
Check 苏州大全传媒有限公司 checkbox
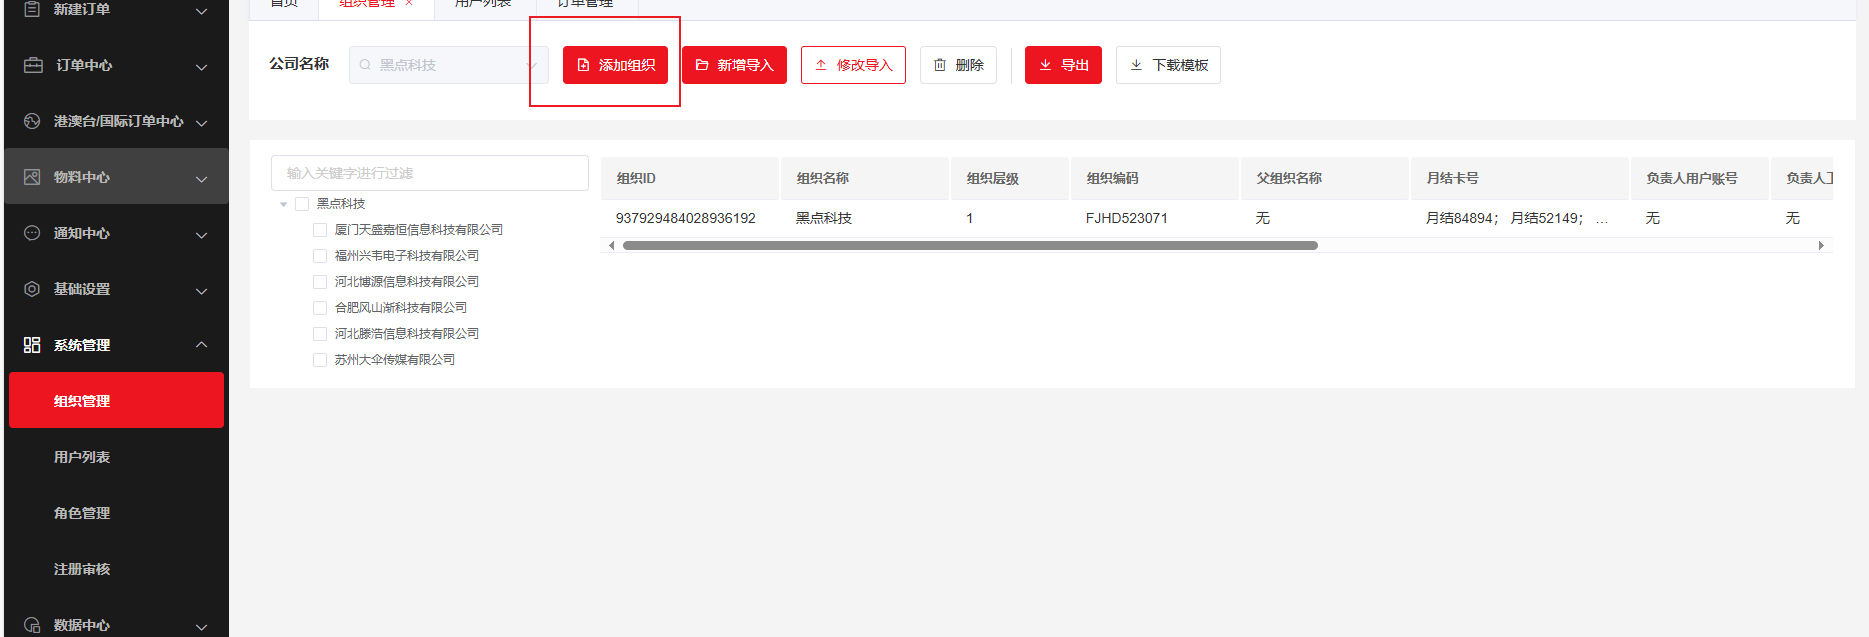click(x=320, y=360)
